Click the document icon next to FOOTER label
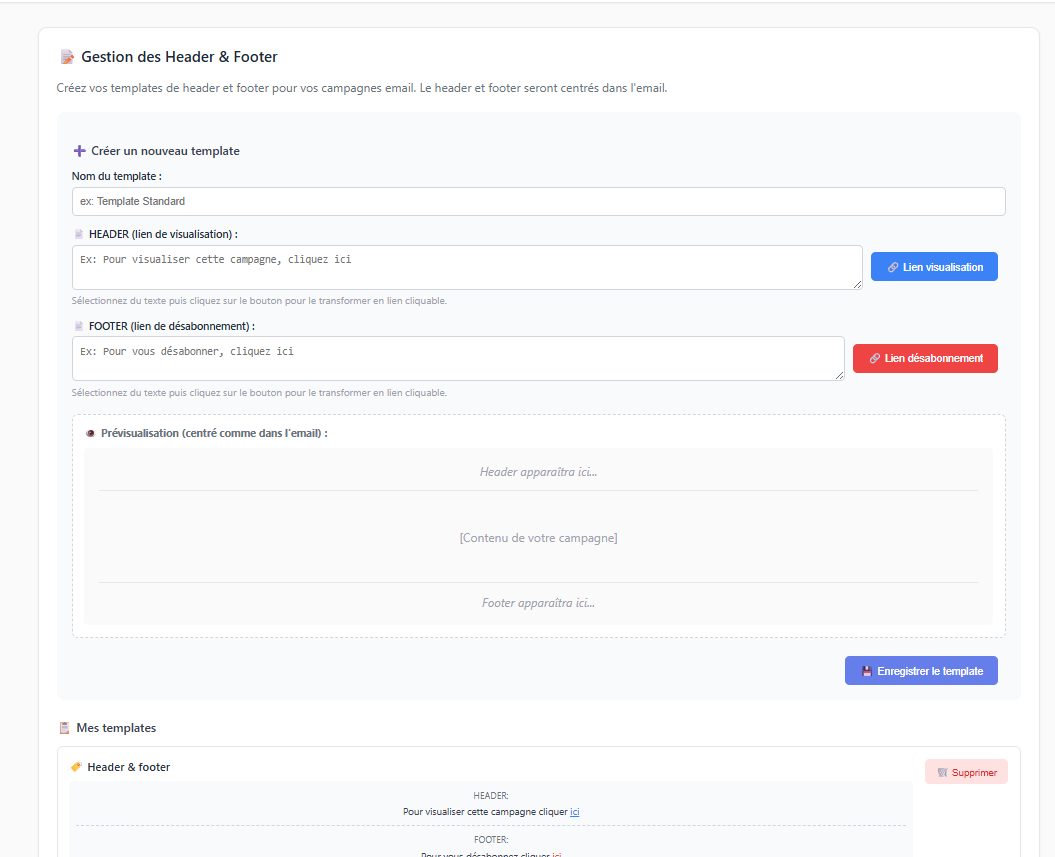This screenshot has height=857, width=1055. [x=78, y=326]
